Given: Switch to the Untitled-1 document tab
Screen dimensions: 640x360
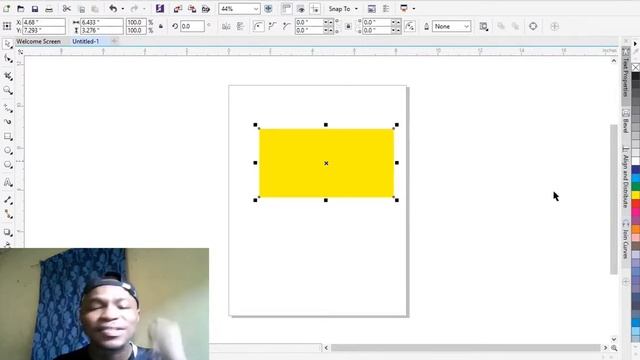Looking at the screenshot, I should point(85,41).
